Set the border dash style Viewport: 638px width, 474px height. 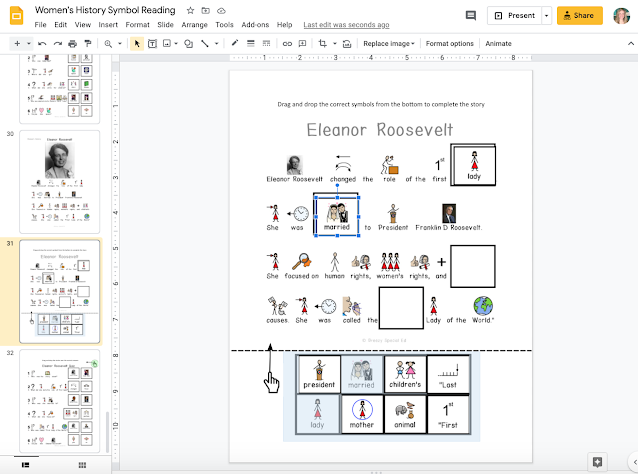tap(266, 44)
